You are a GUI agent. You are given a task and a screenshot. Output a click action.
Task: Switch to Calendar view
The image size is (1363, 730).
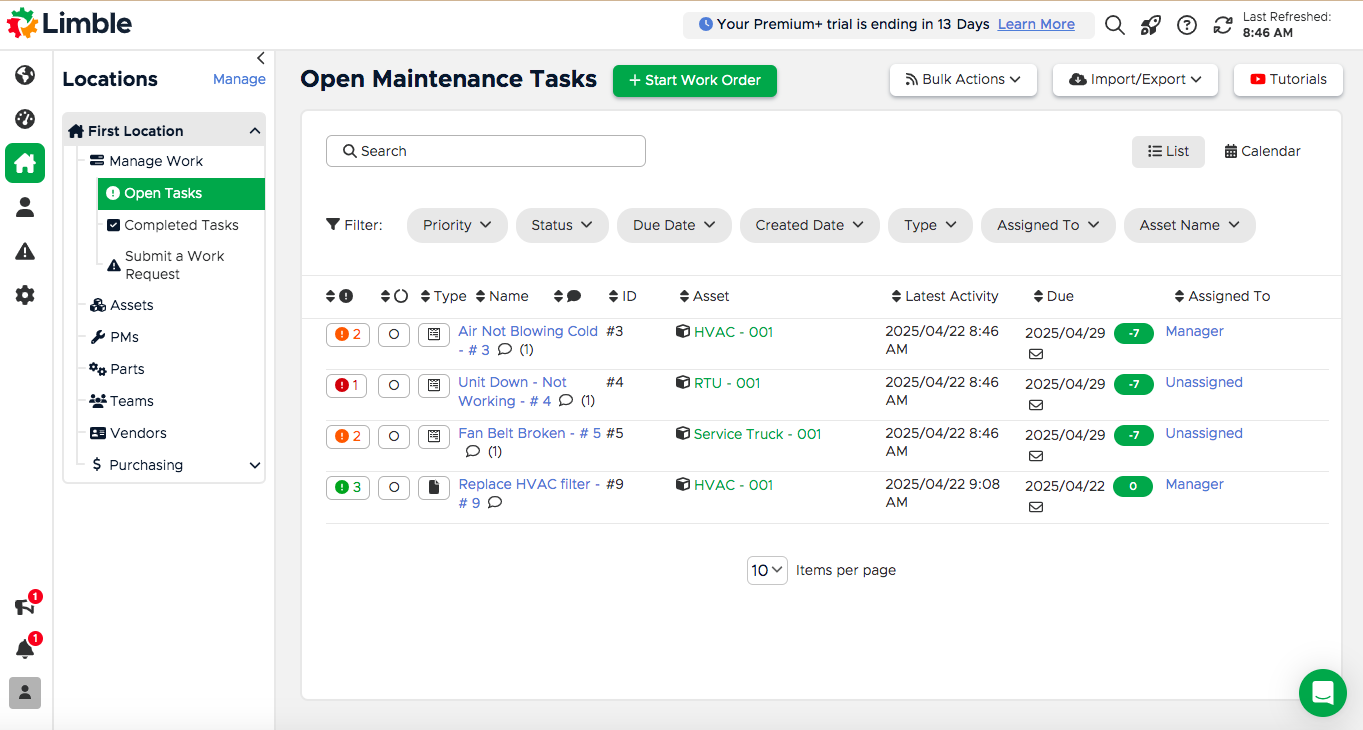[x=1262, y=151]
